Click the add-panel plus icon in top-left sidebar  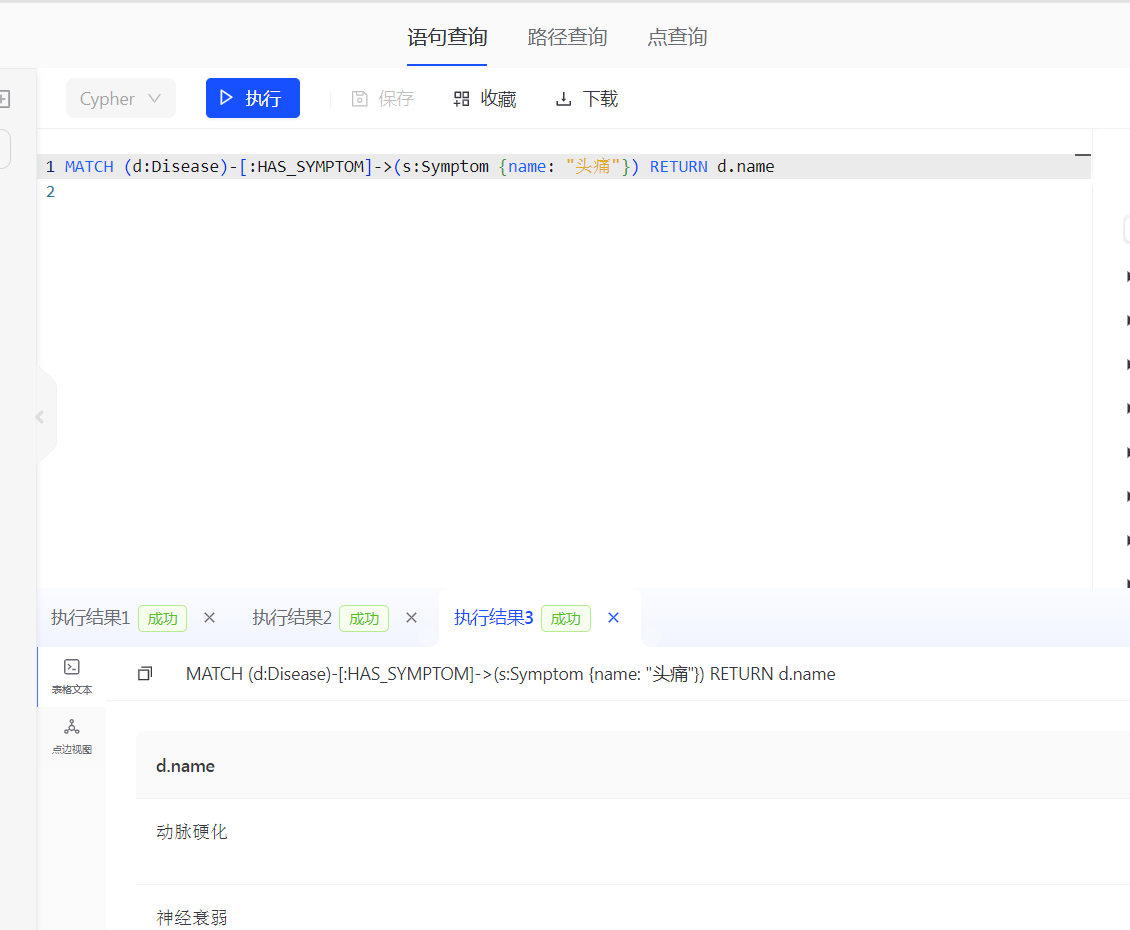click(x=3, y=98)
